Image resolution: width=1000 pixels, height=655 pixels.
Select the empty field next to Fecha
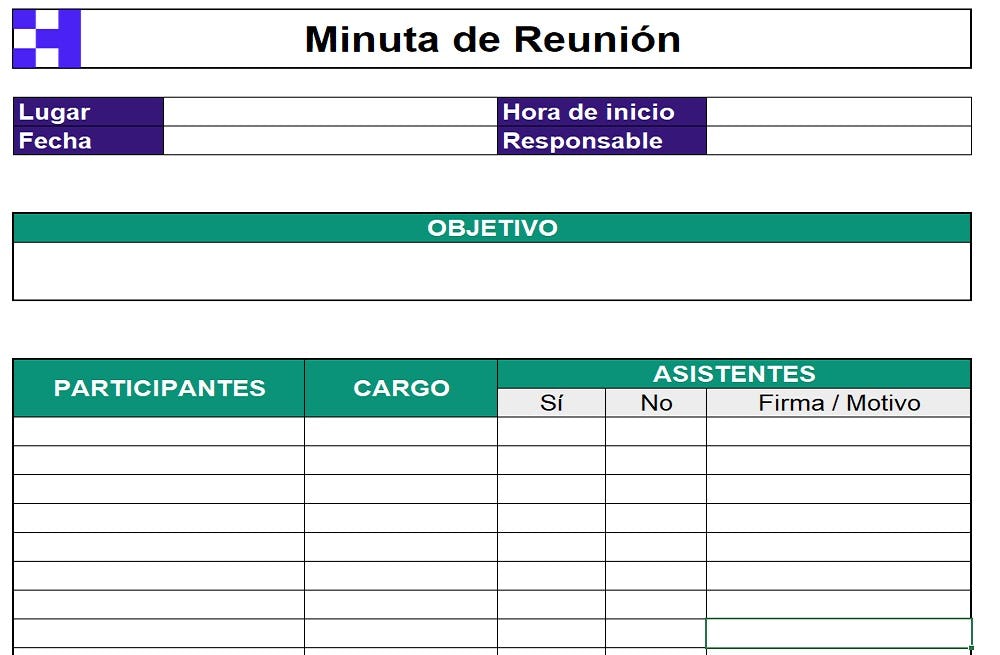[330, 141]
